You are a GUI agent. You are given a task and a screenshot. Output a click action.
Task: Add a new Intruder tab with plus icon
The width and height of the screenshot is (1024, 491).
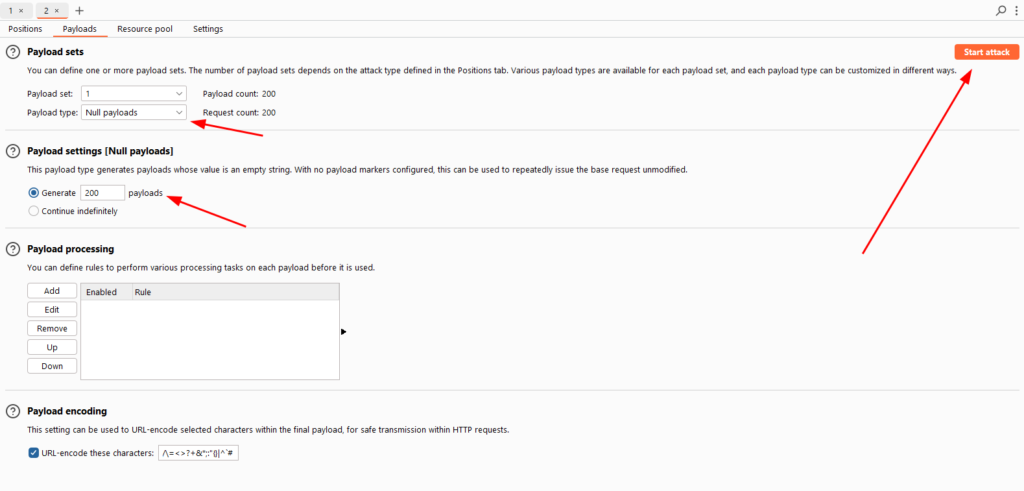tap(80, 10)
